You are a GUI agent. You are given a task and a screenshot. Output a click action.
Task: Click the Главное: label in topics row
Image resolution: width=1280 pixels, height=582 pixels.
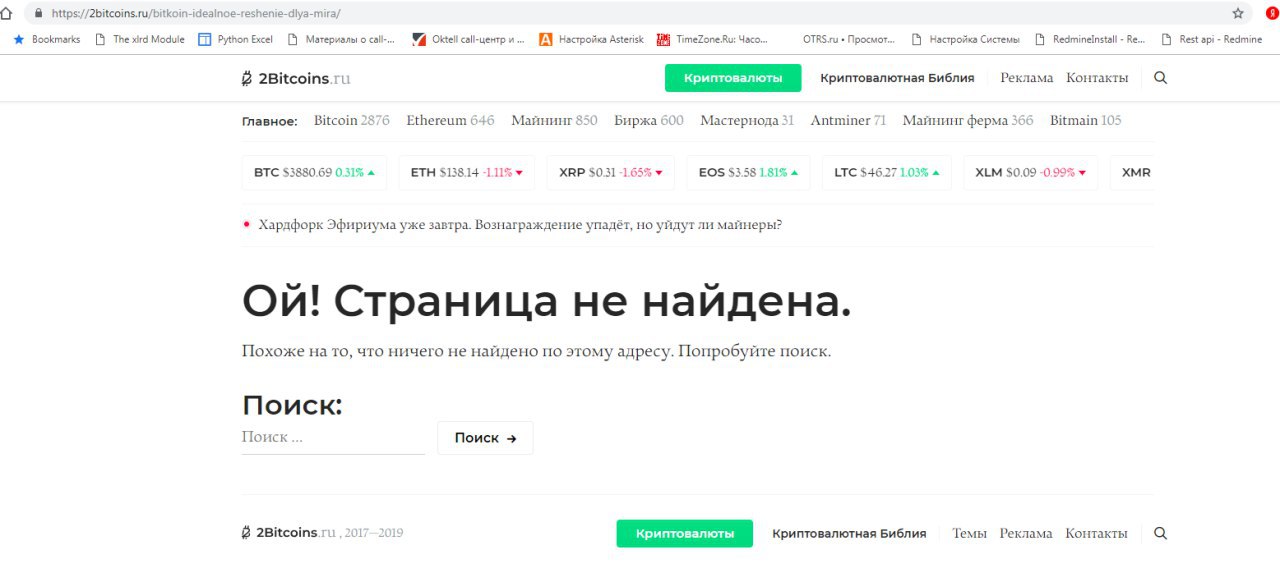[270, 121]
